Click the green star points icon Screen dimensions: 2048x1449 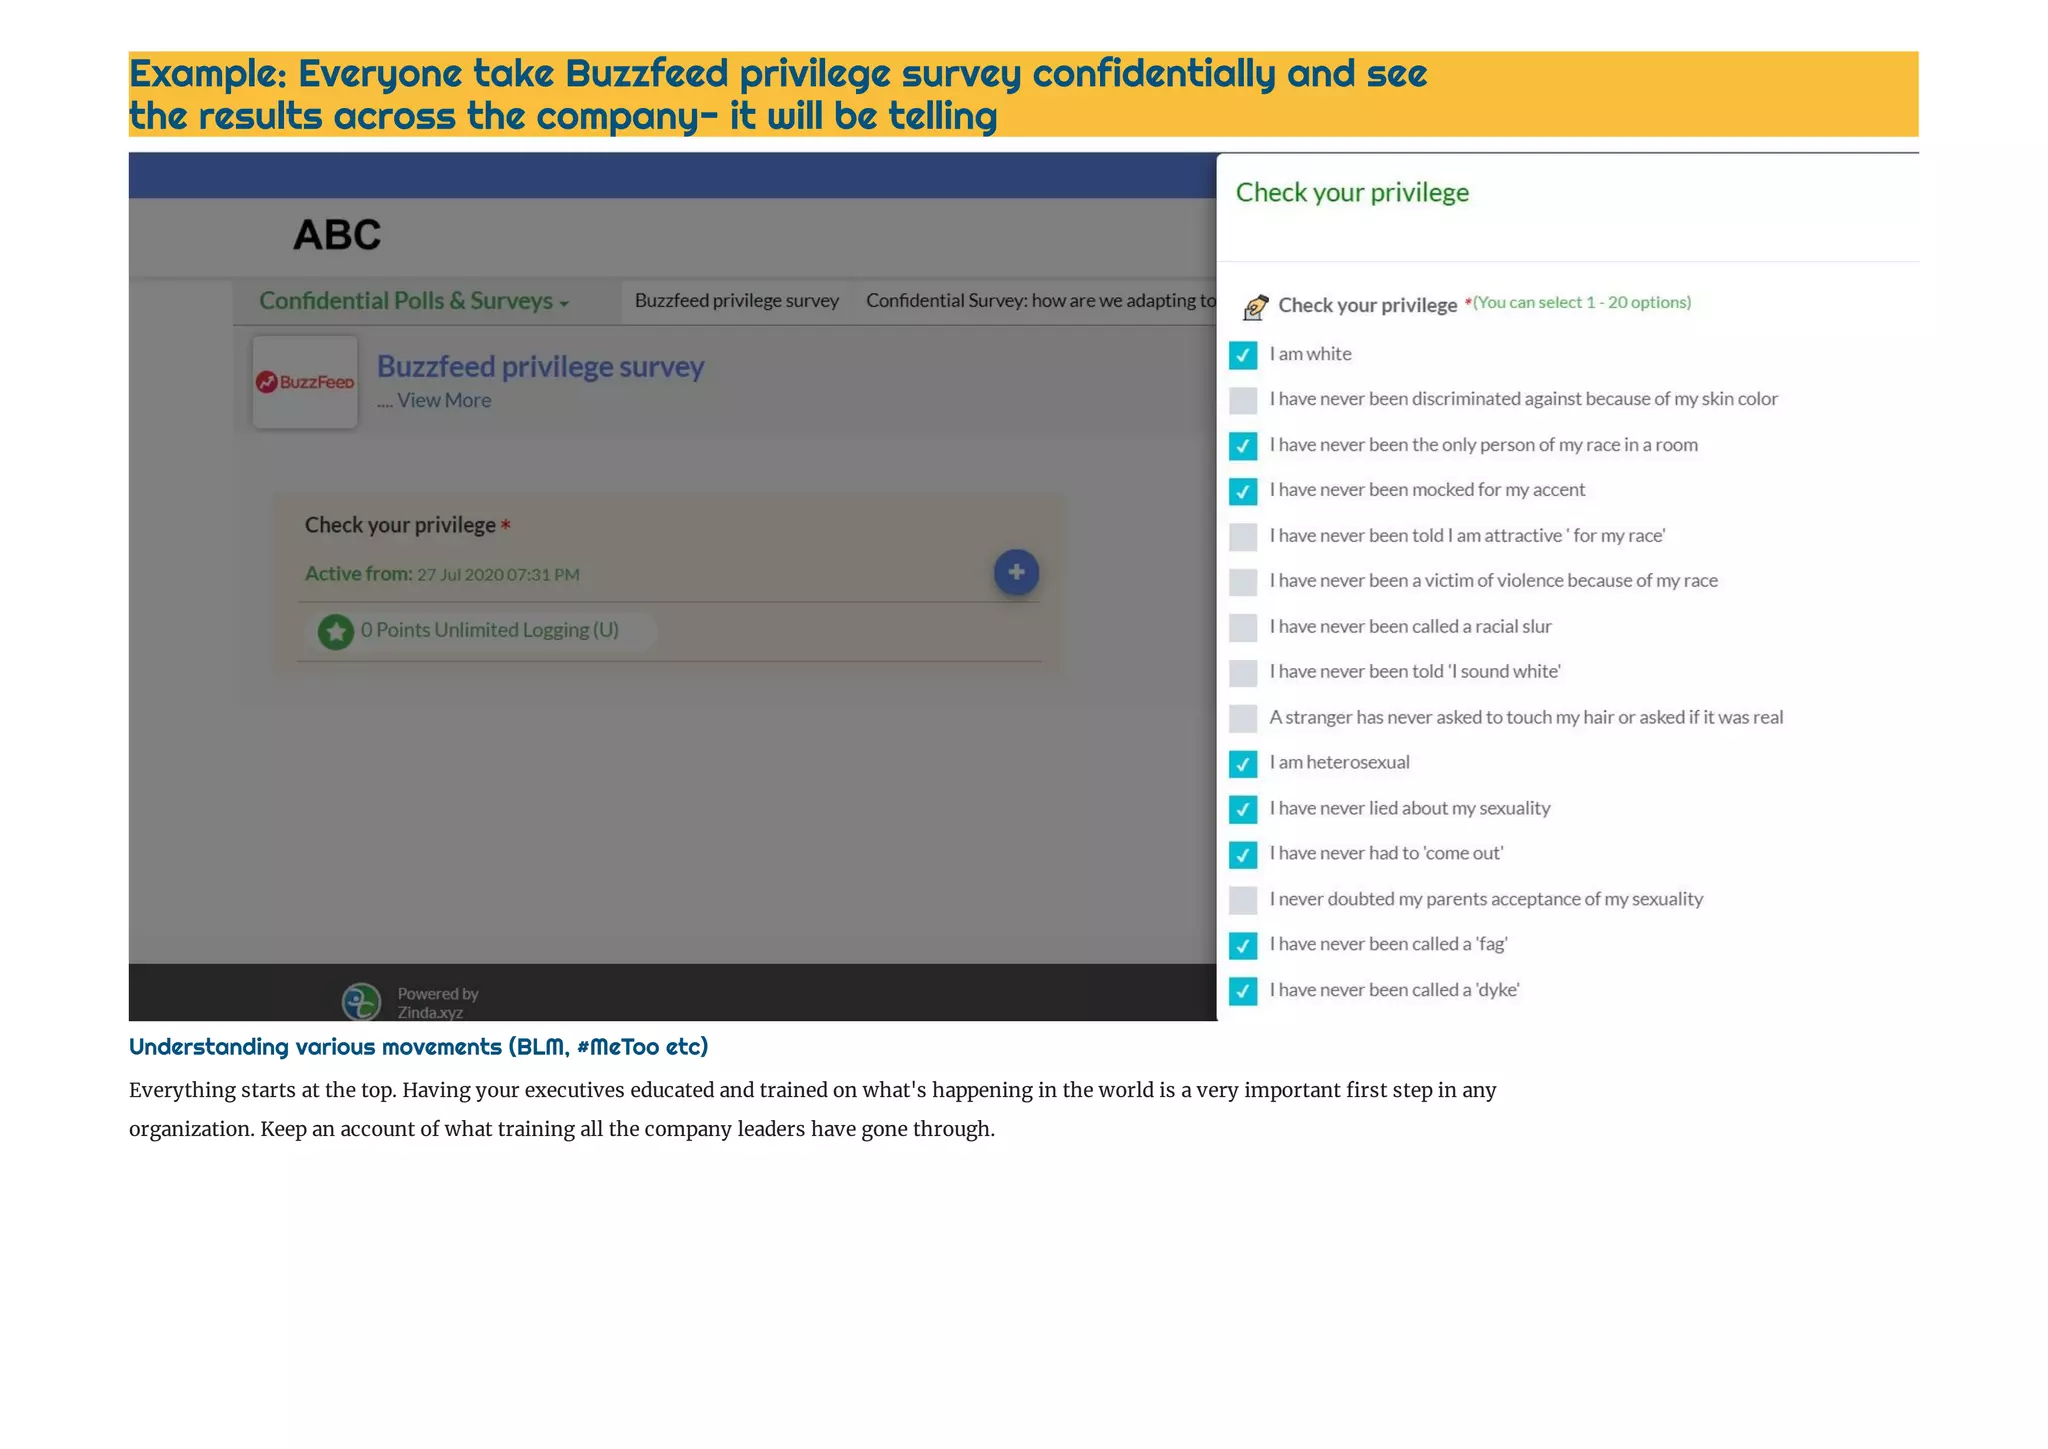336,631
